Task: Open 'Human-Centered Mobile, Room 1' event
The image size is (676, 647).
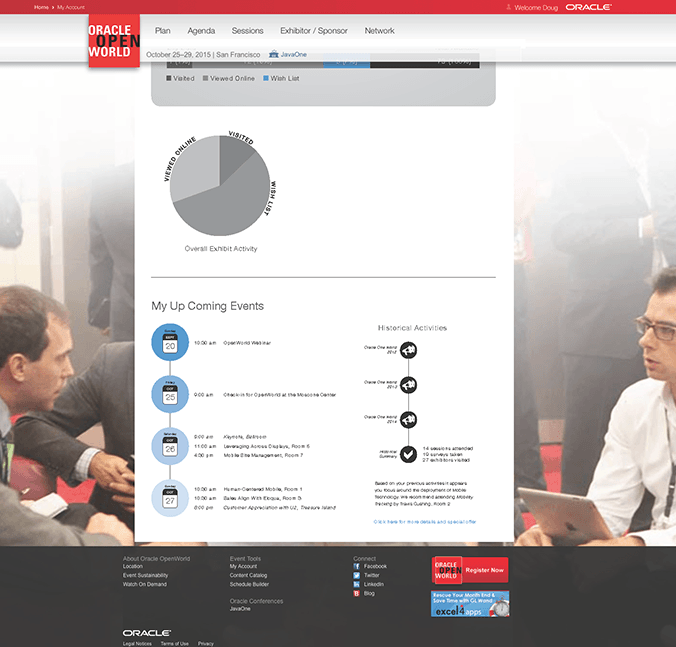Action: pos(263,489)
